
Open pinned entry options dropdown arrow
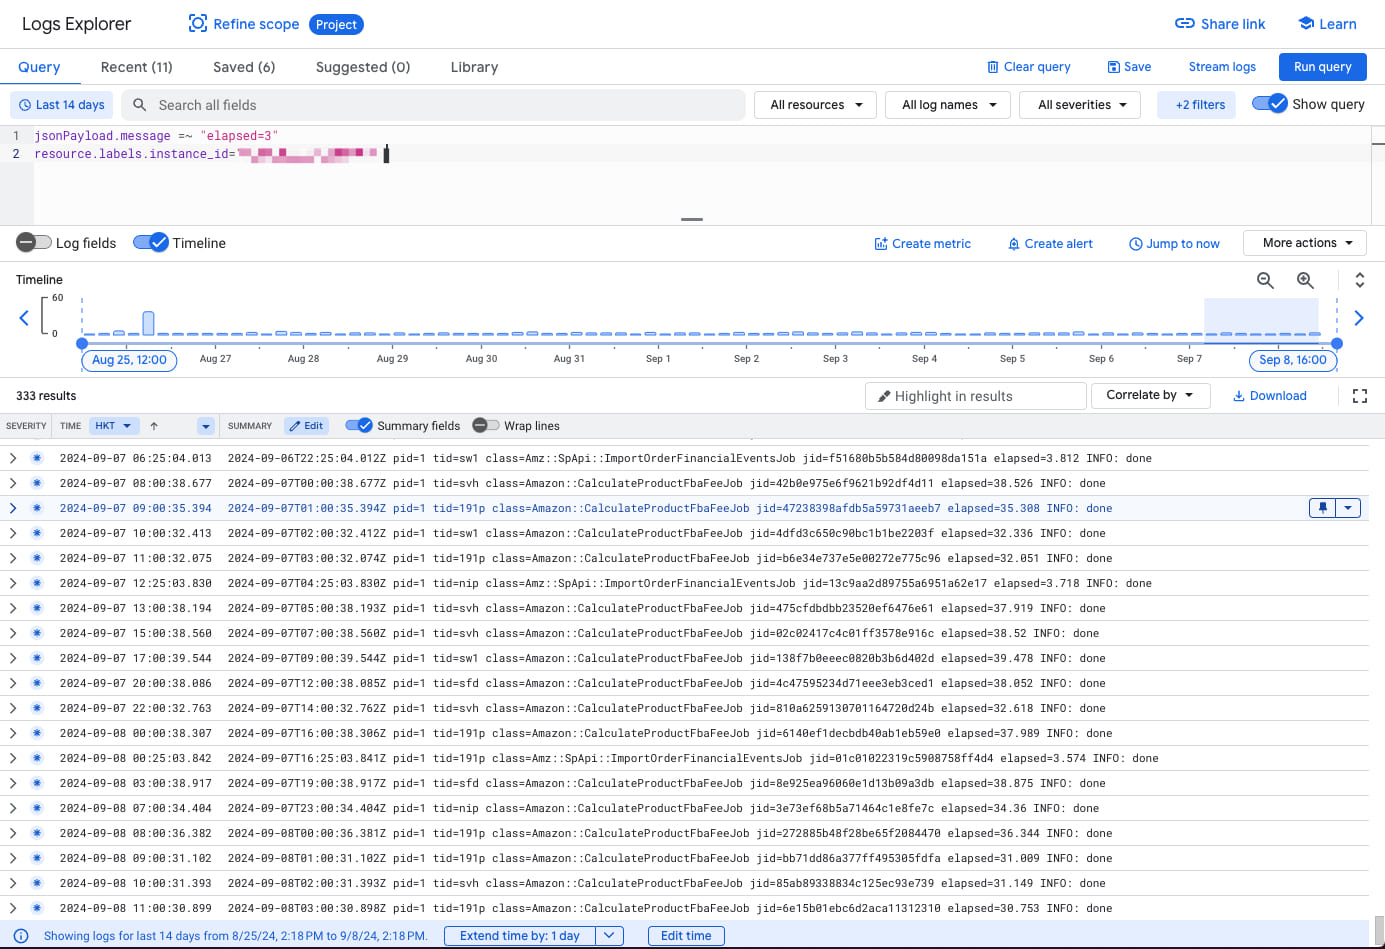[1348, 508]
